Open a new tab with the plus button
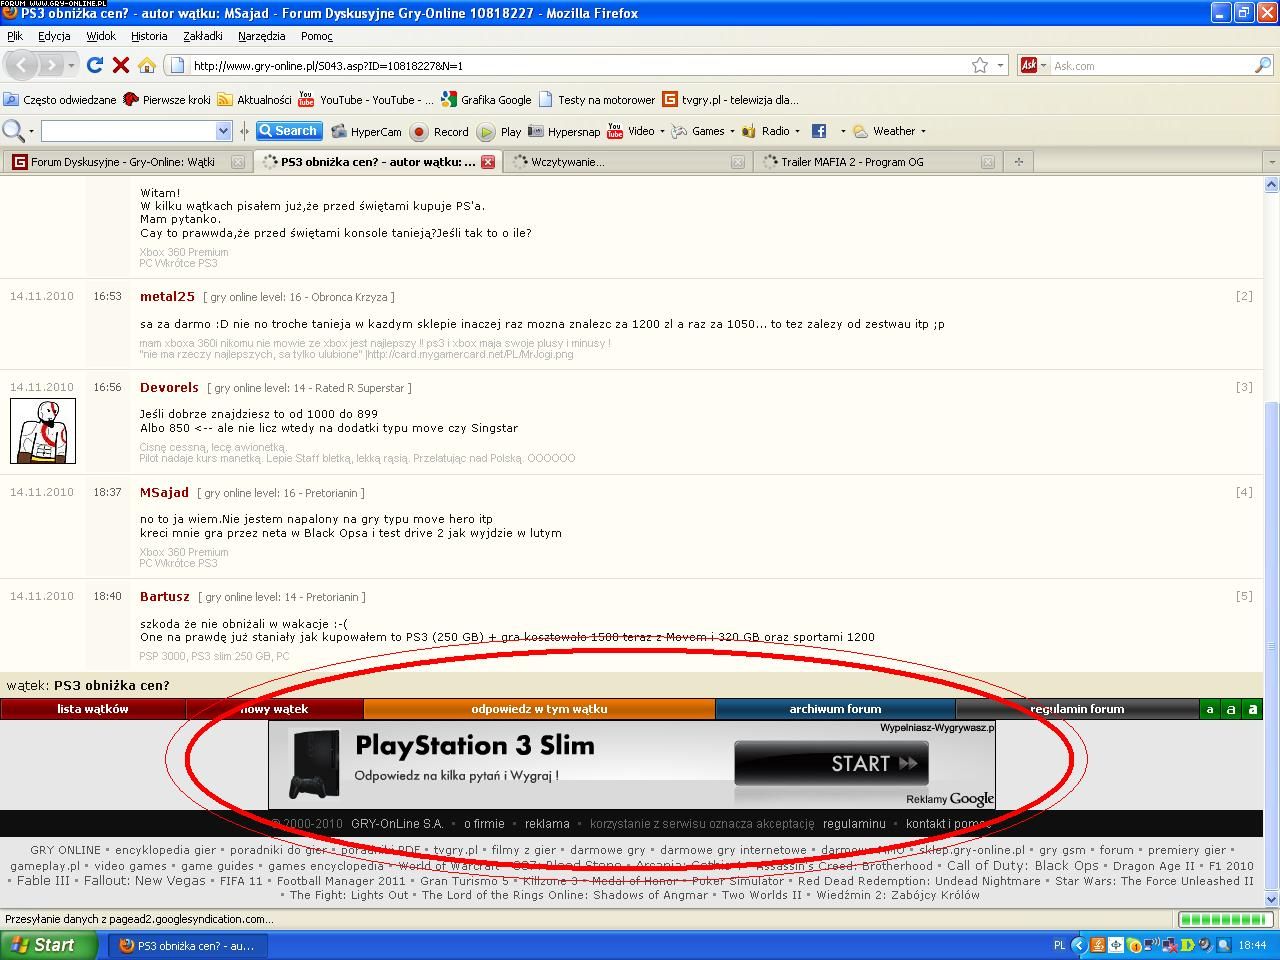Viewport: 1280px width, 960px height. pos(1019,162)
